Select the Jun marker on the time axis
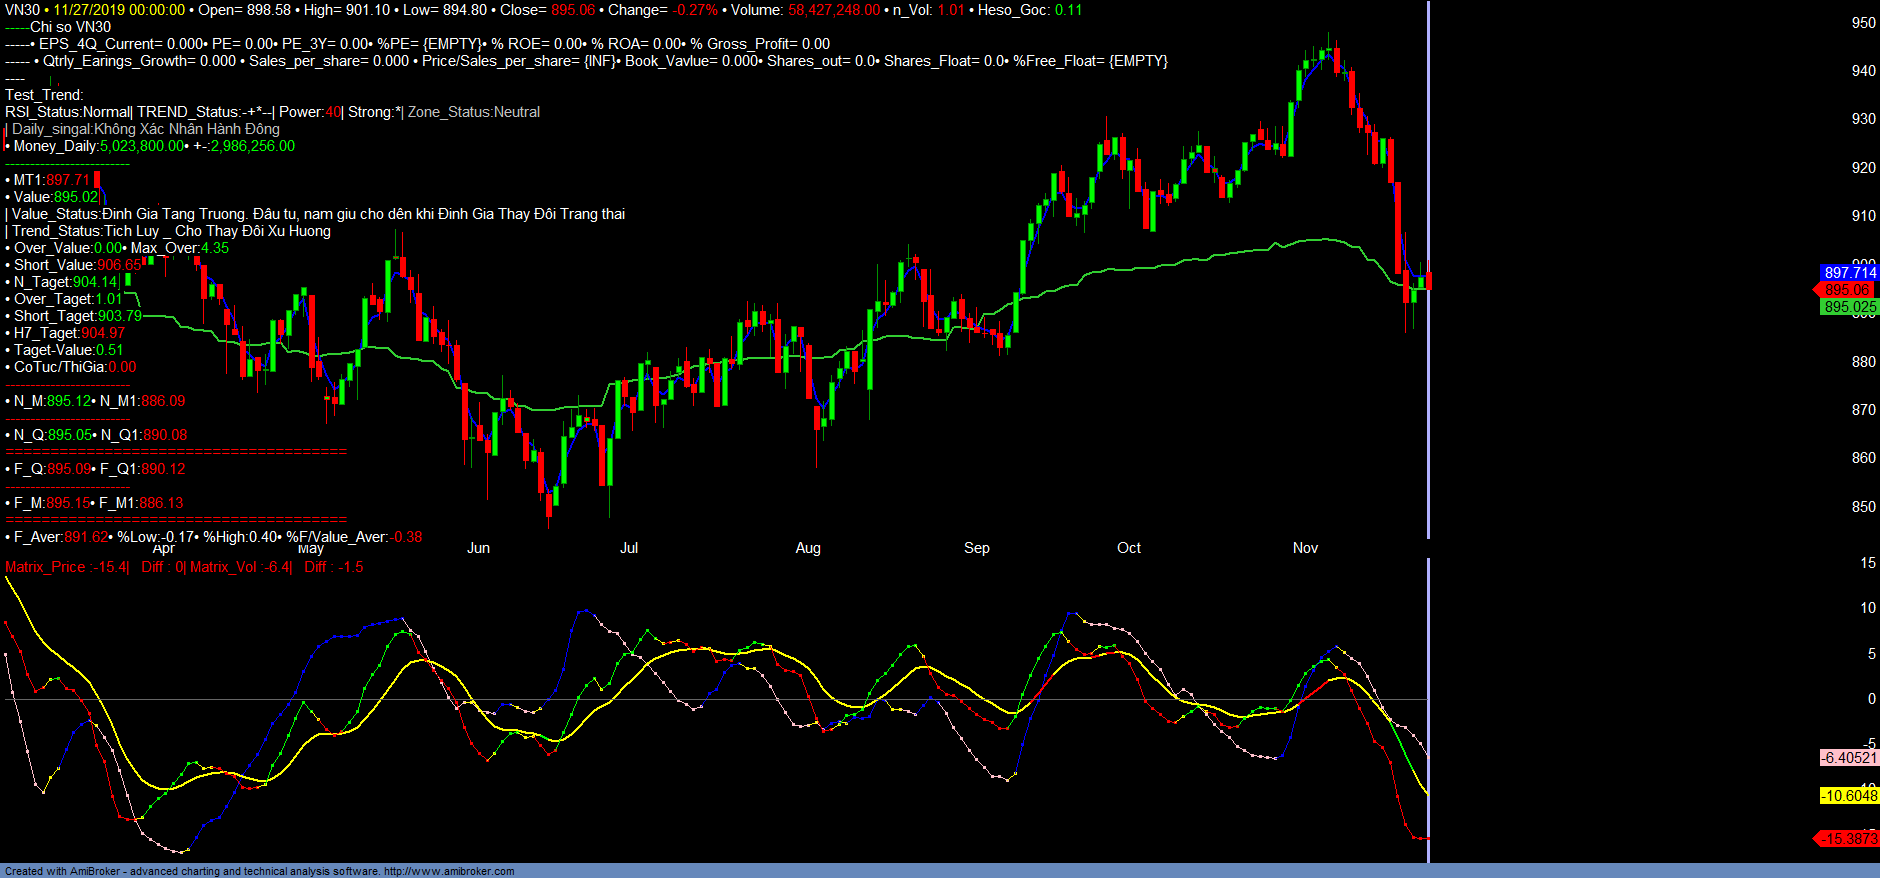This screenshot has height=878, width=1880. [x=478, y=548]
